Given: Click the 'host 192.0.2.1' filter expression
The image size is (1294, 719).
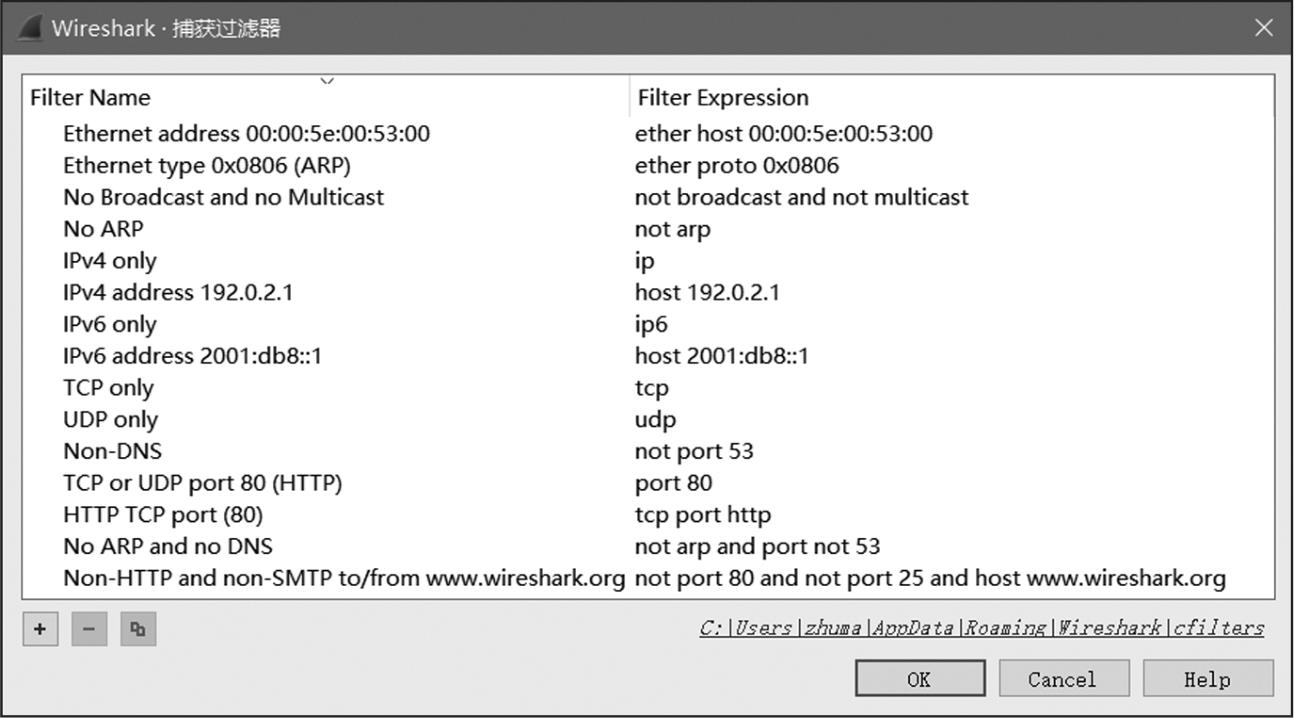Looking at the screenshot, I should (x=707, y=293).
